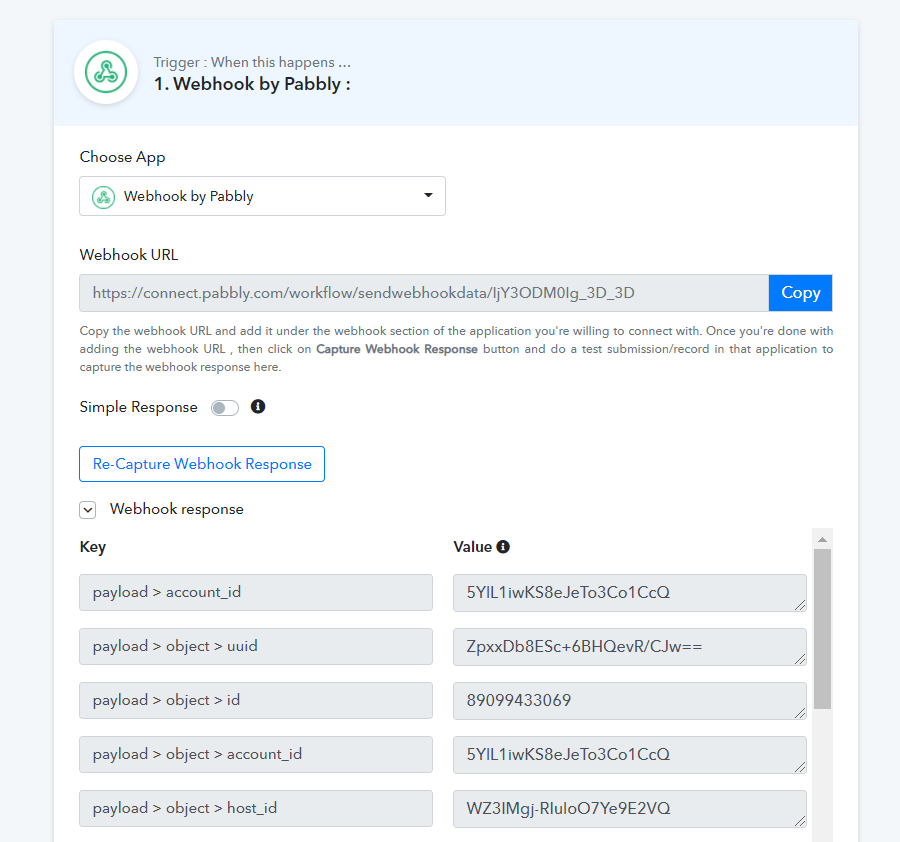Click the Webhook URL field
Screen dimensions: 900x842
[x=424, y=293]
